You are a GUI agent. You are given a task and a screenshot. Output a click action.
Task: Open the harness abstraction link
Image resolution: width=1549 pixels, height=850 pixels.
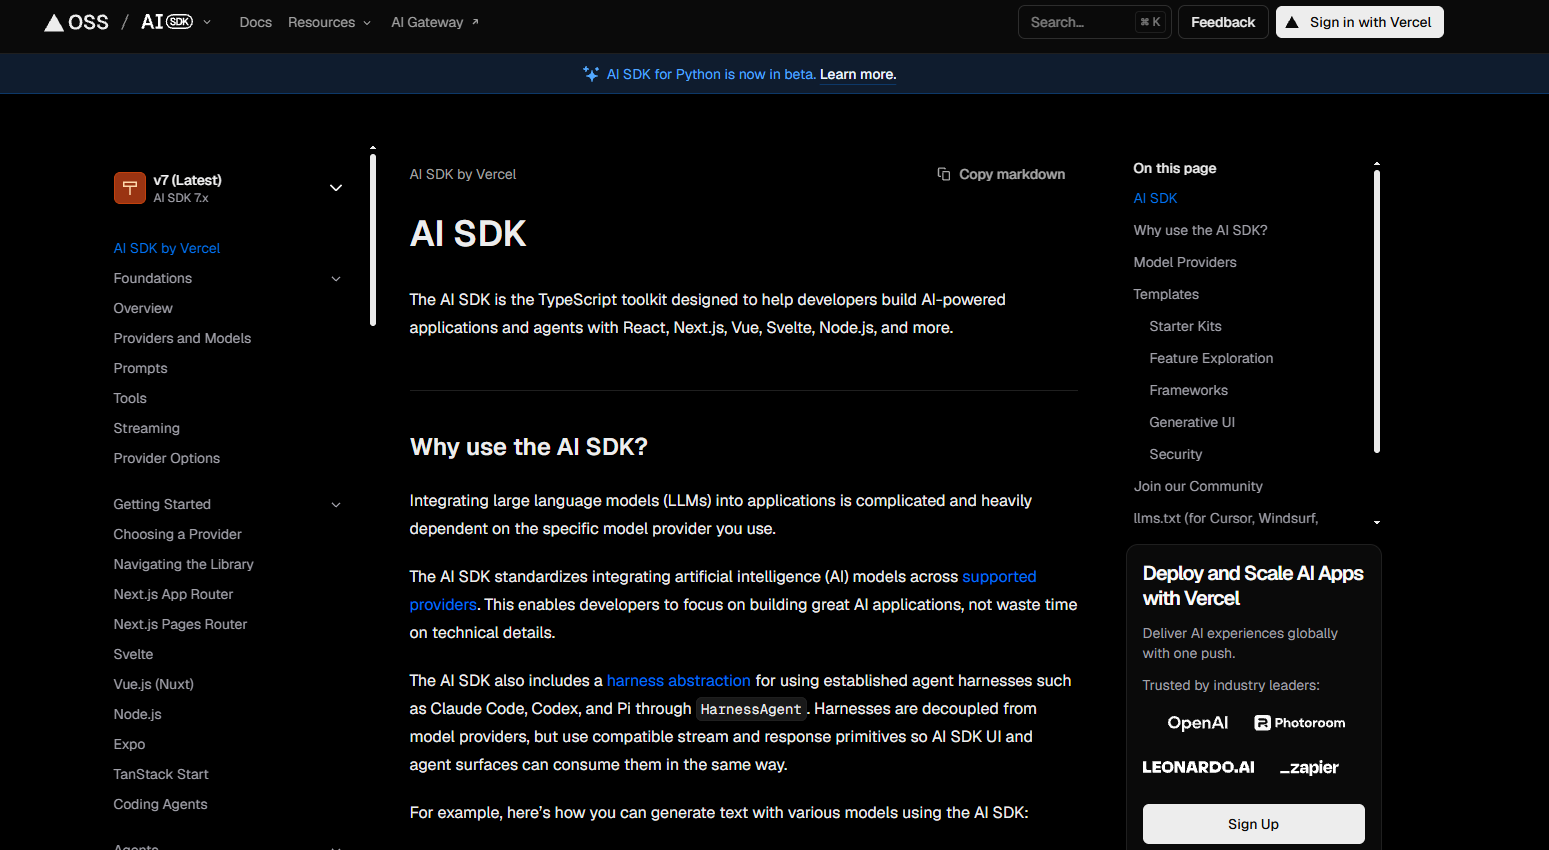coord(678,680)
